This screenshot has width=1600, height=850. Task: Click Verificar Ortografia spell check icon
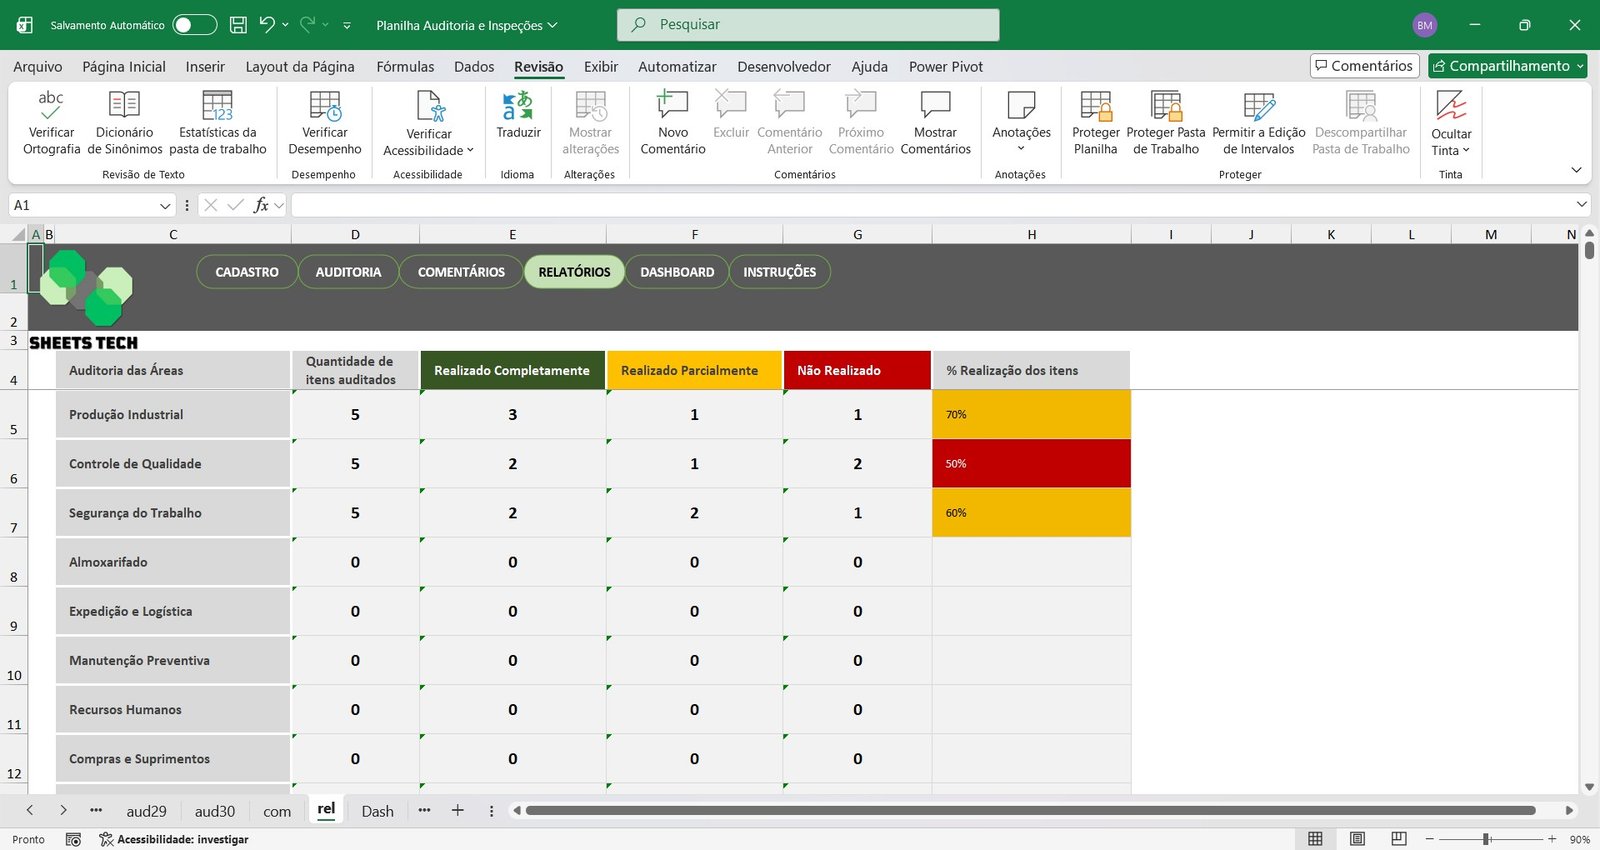[51, 105]
